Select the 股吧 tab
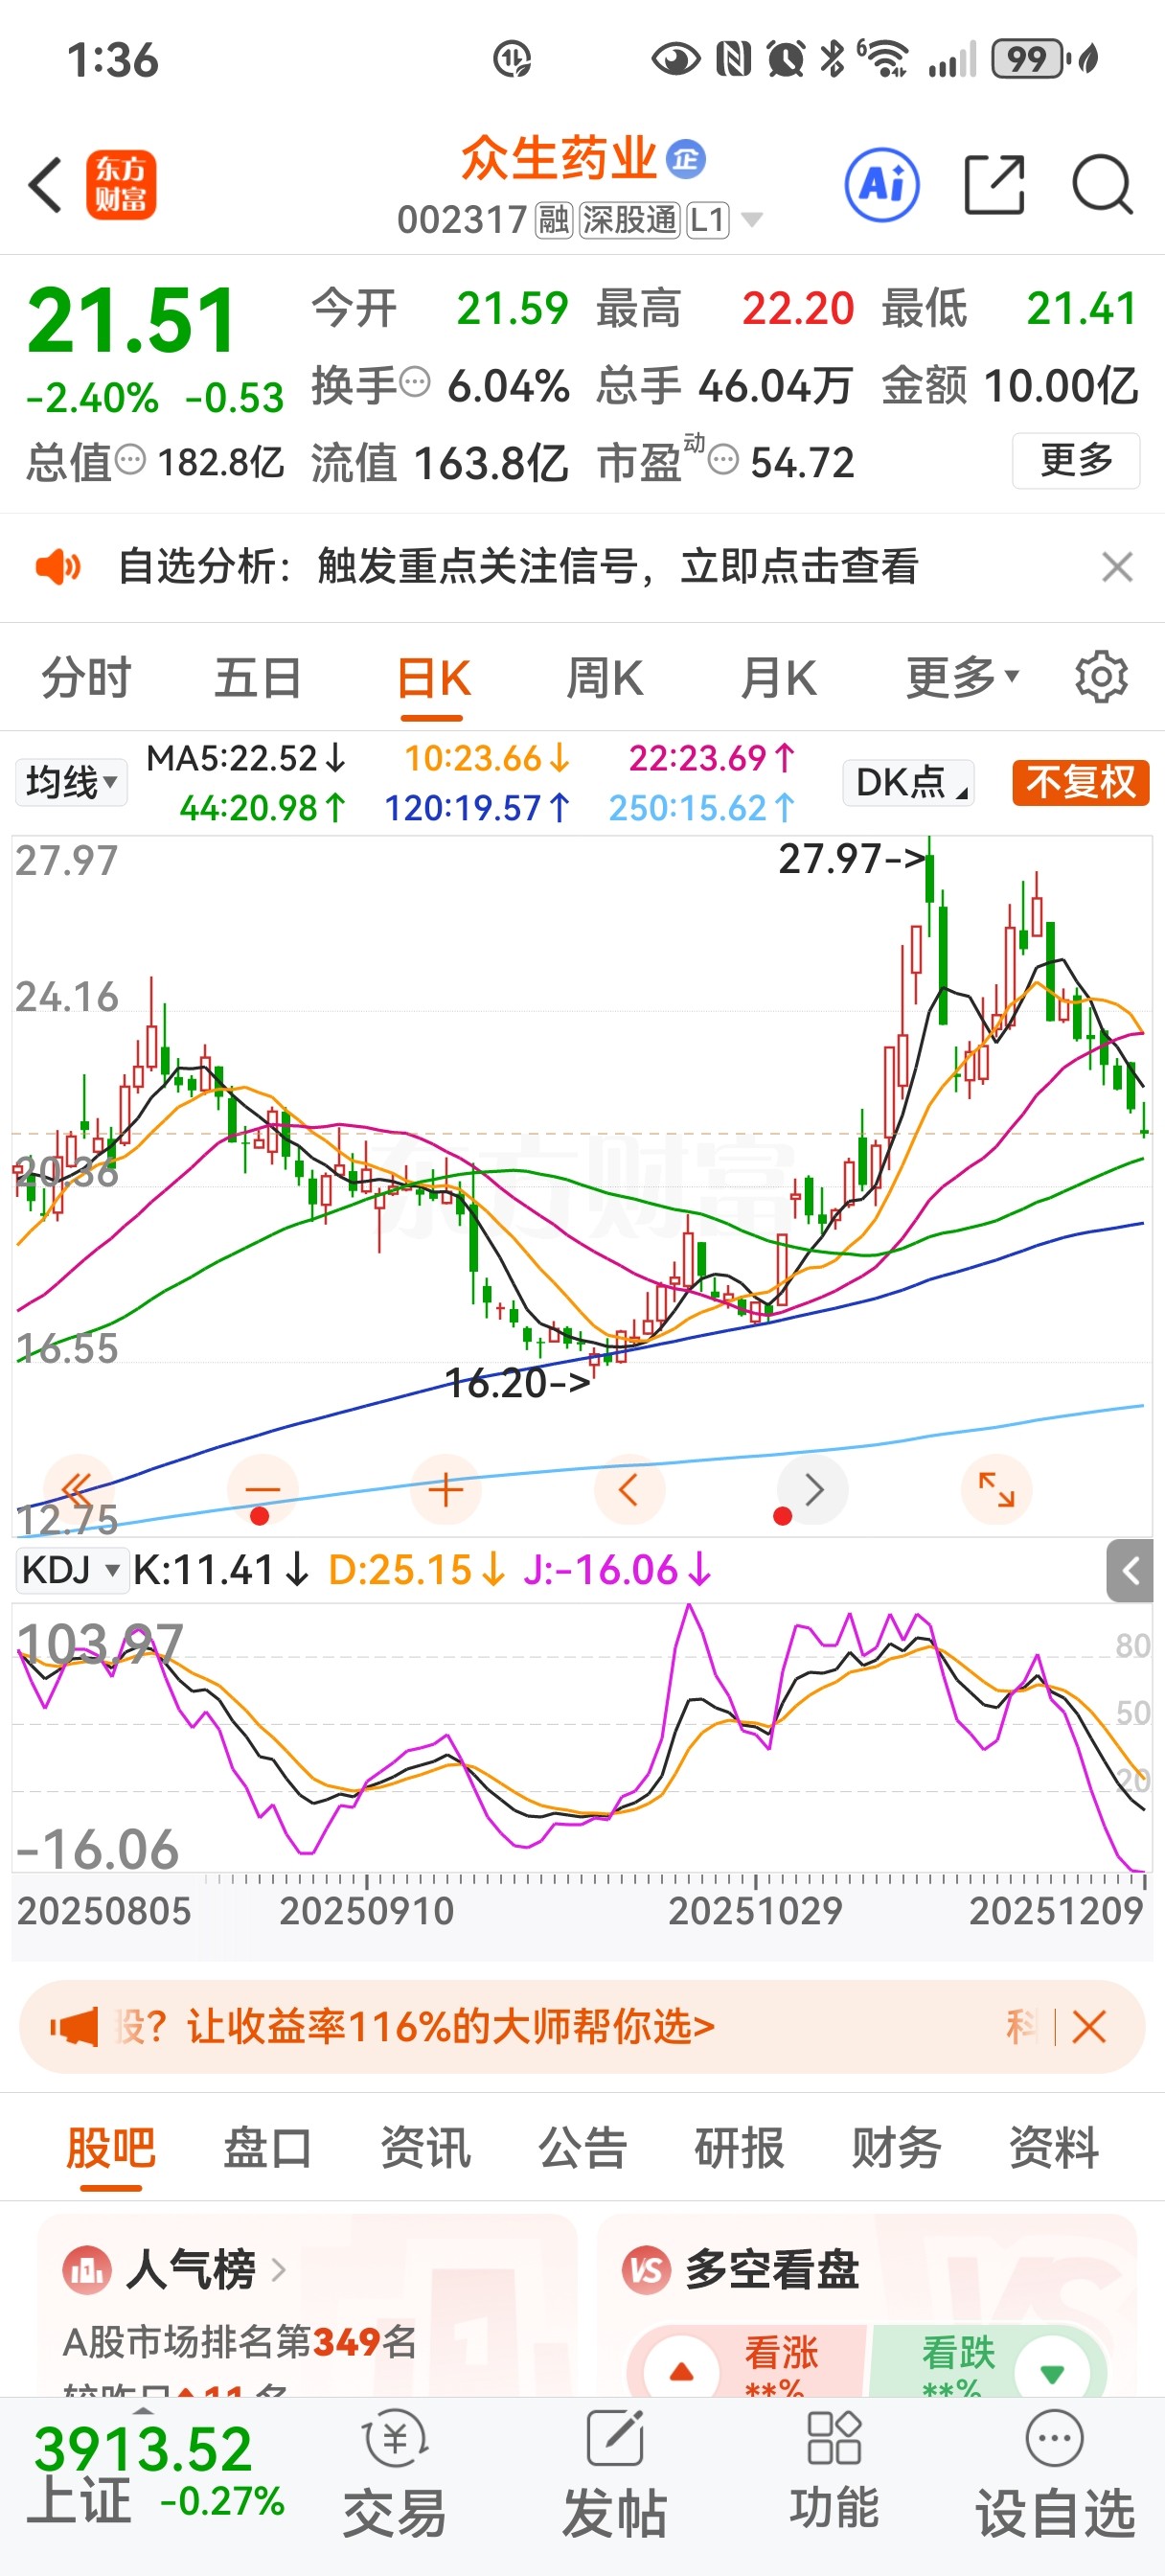Screen dimensions: 1165x2576 (x=111, y=2148)
